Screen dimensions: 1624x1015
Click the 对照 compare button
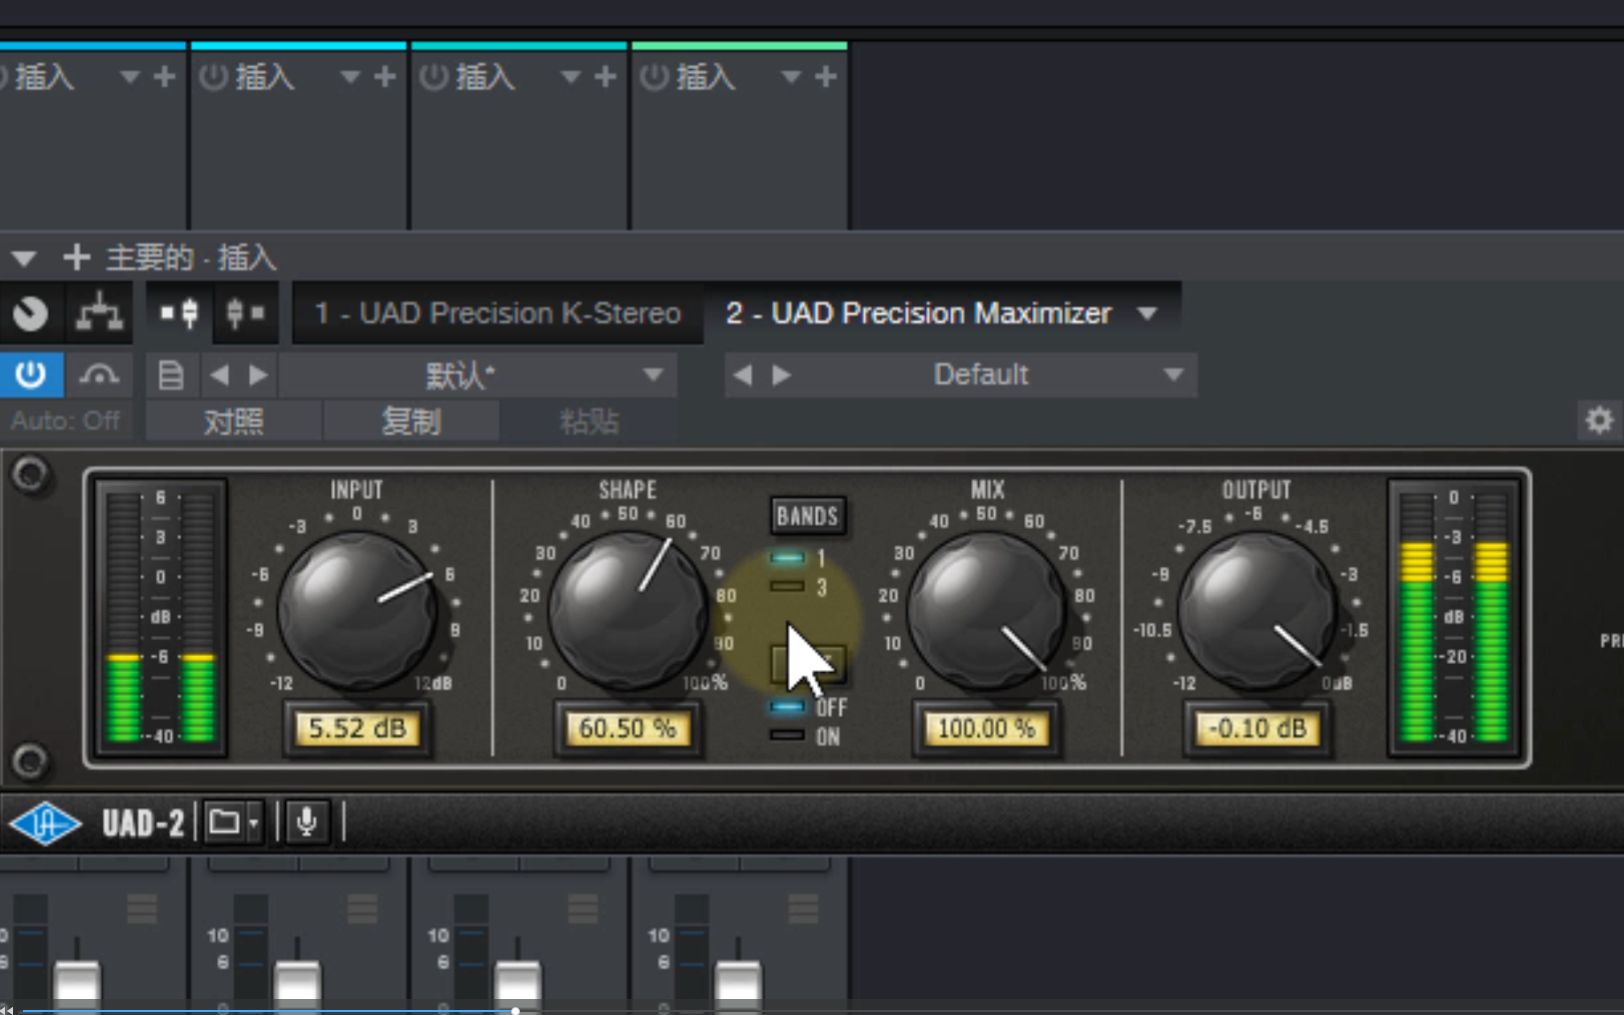coord(234,421)
